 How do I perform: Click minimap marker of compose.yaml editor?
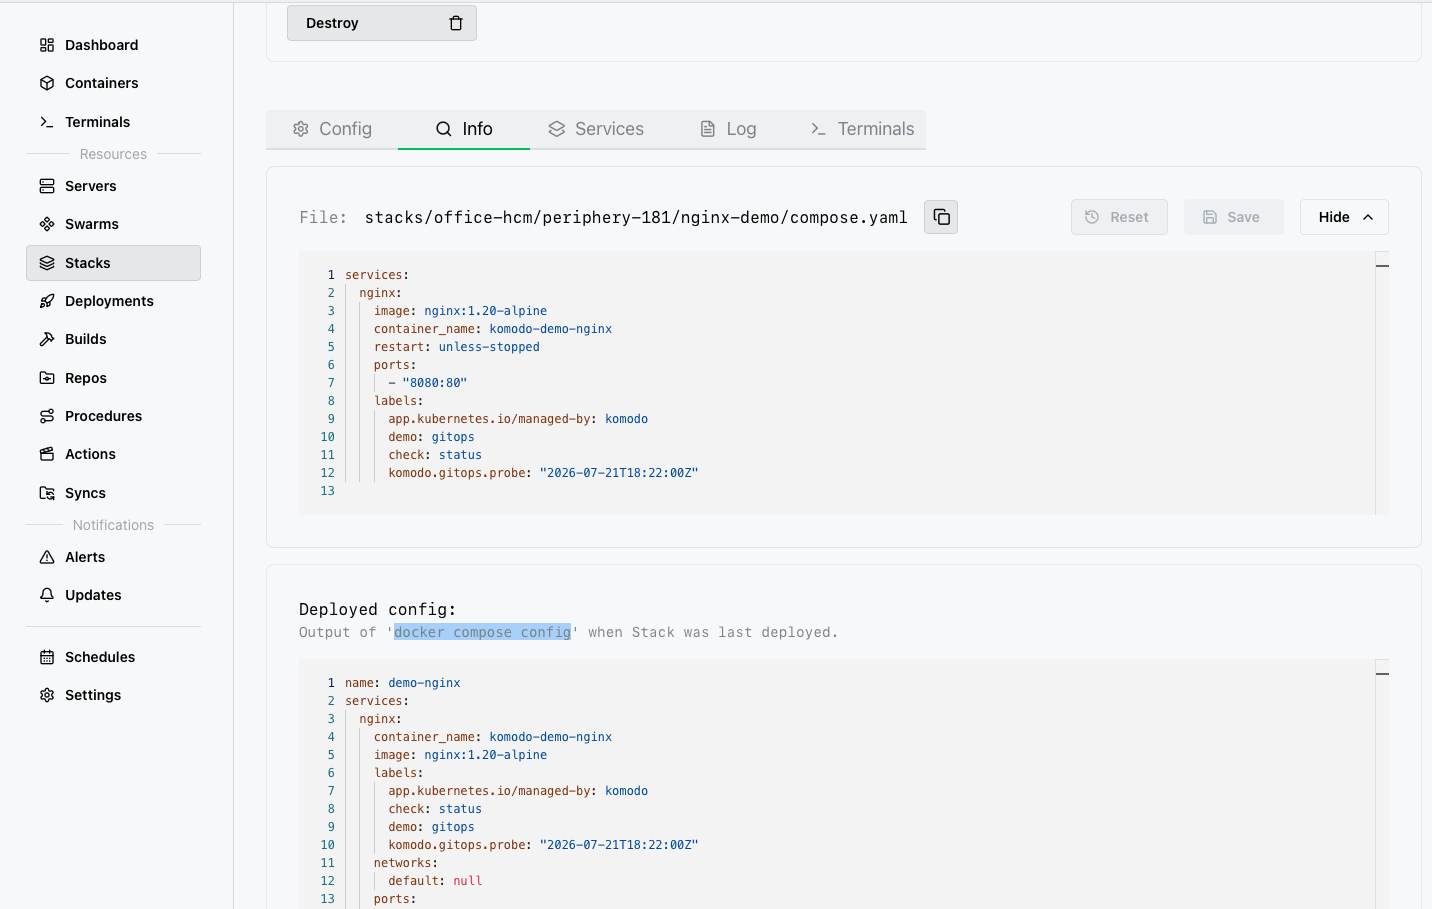(x=1382, y=266)
